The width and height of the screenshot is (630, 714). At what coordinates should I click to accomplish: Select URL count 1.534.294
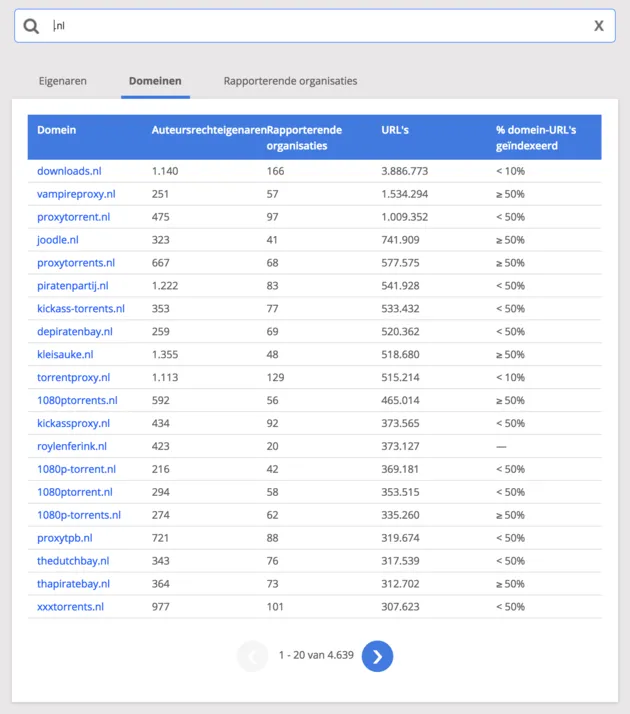[x=405, y=194]
